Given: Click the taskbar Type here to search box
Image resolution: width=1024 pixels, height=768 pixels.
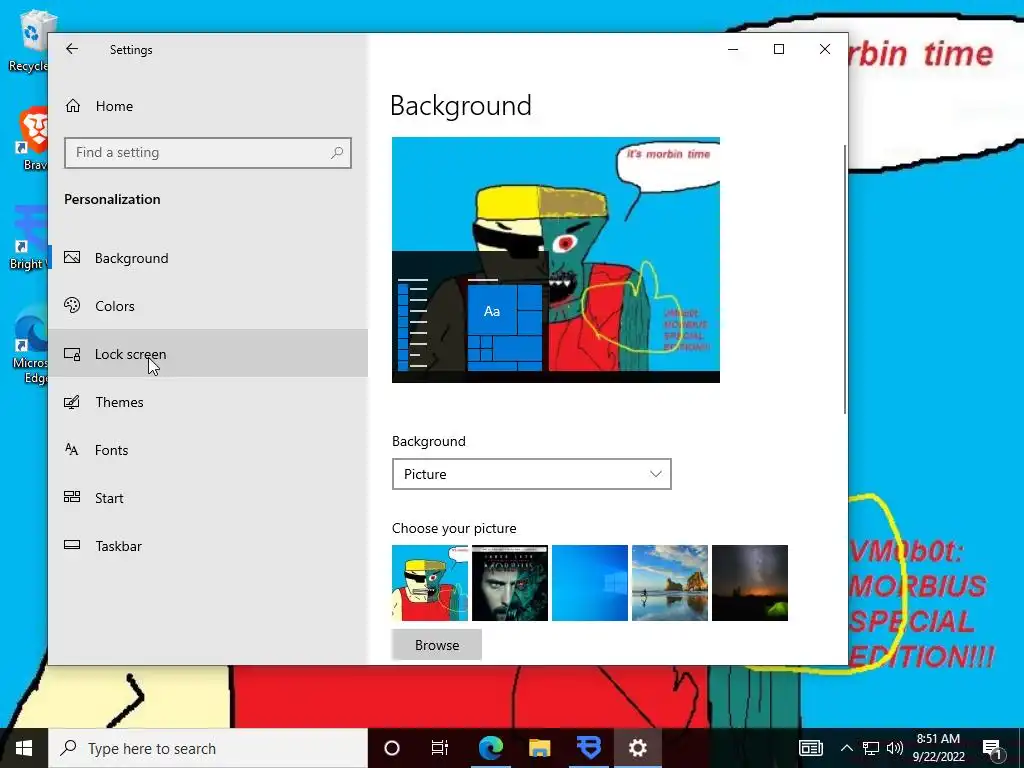Looking at the screenshot, I should pyautogui.click(x=208, y=748).
